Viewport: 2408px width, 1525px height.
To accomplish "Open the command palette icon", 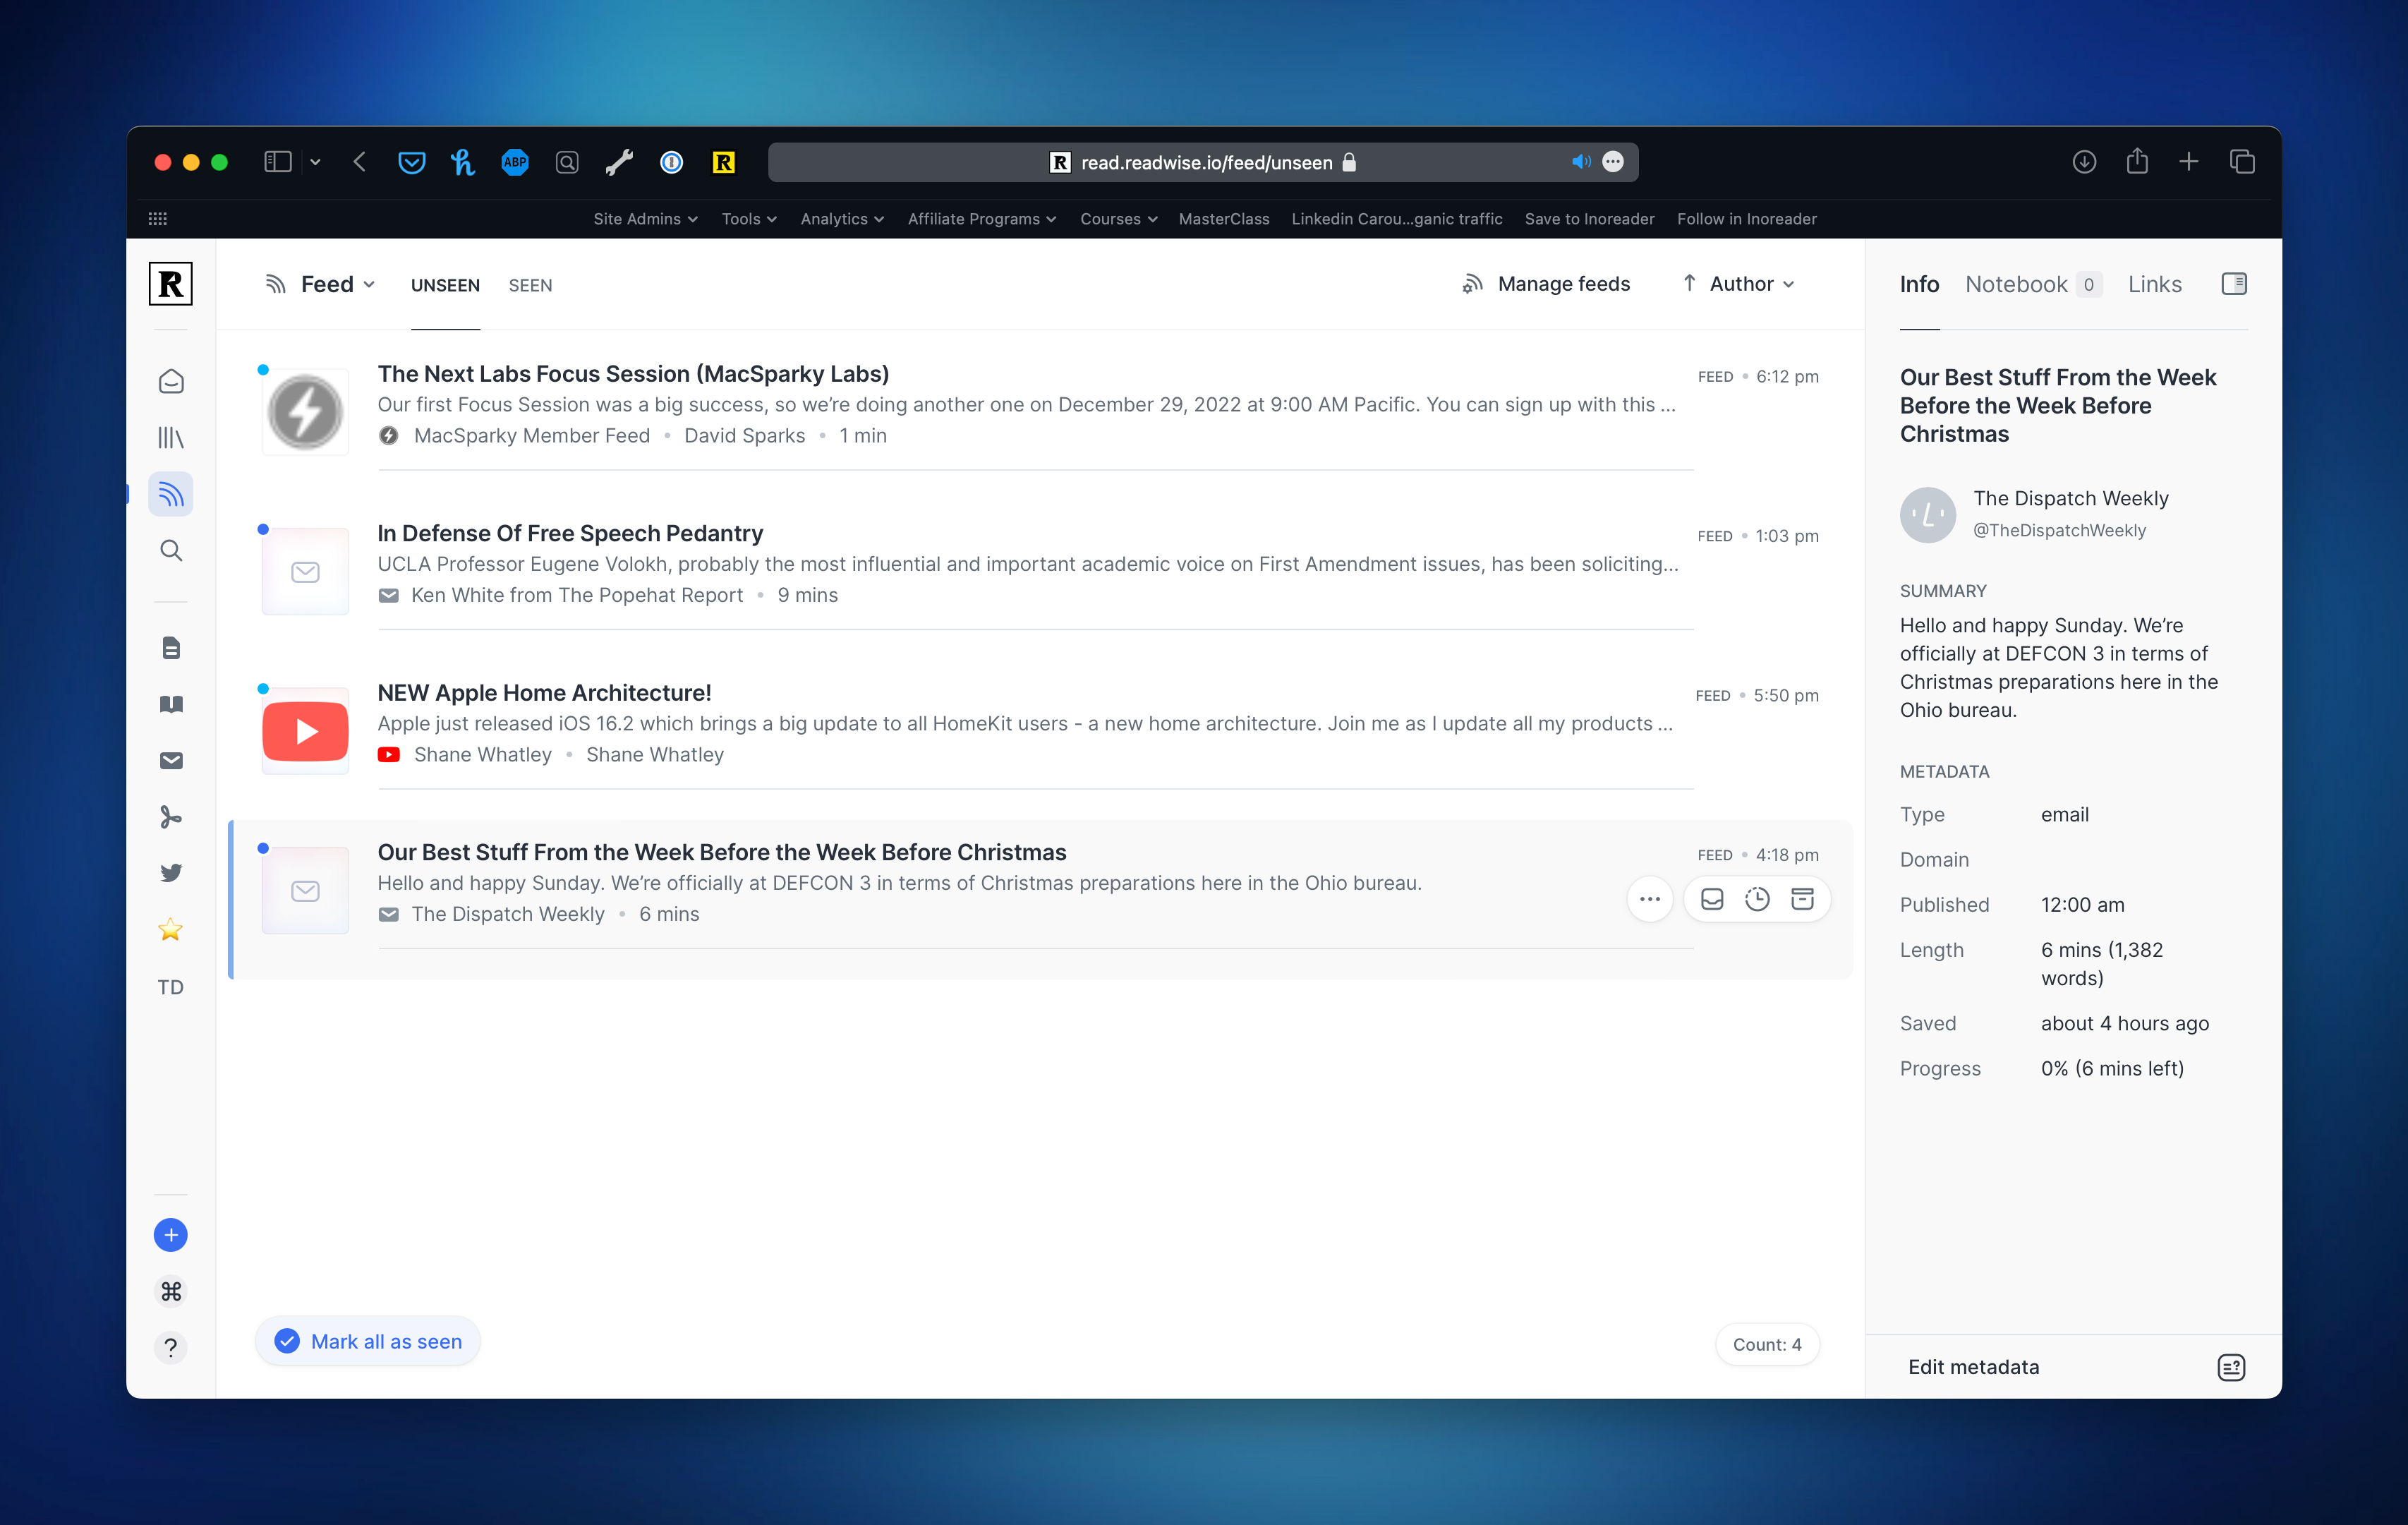I will (171, 1292).
